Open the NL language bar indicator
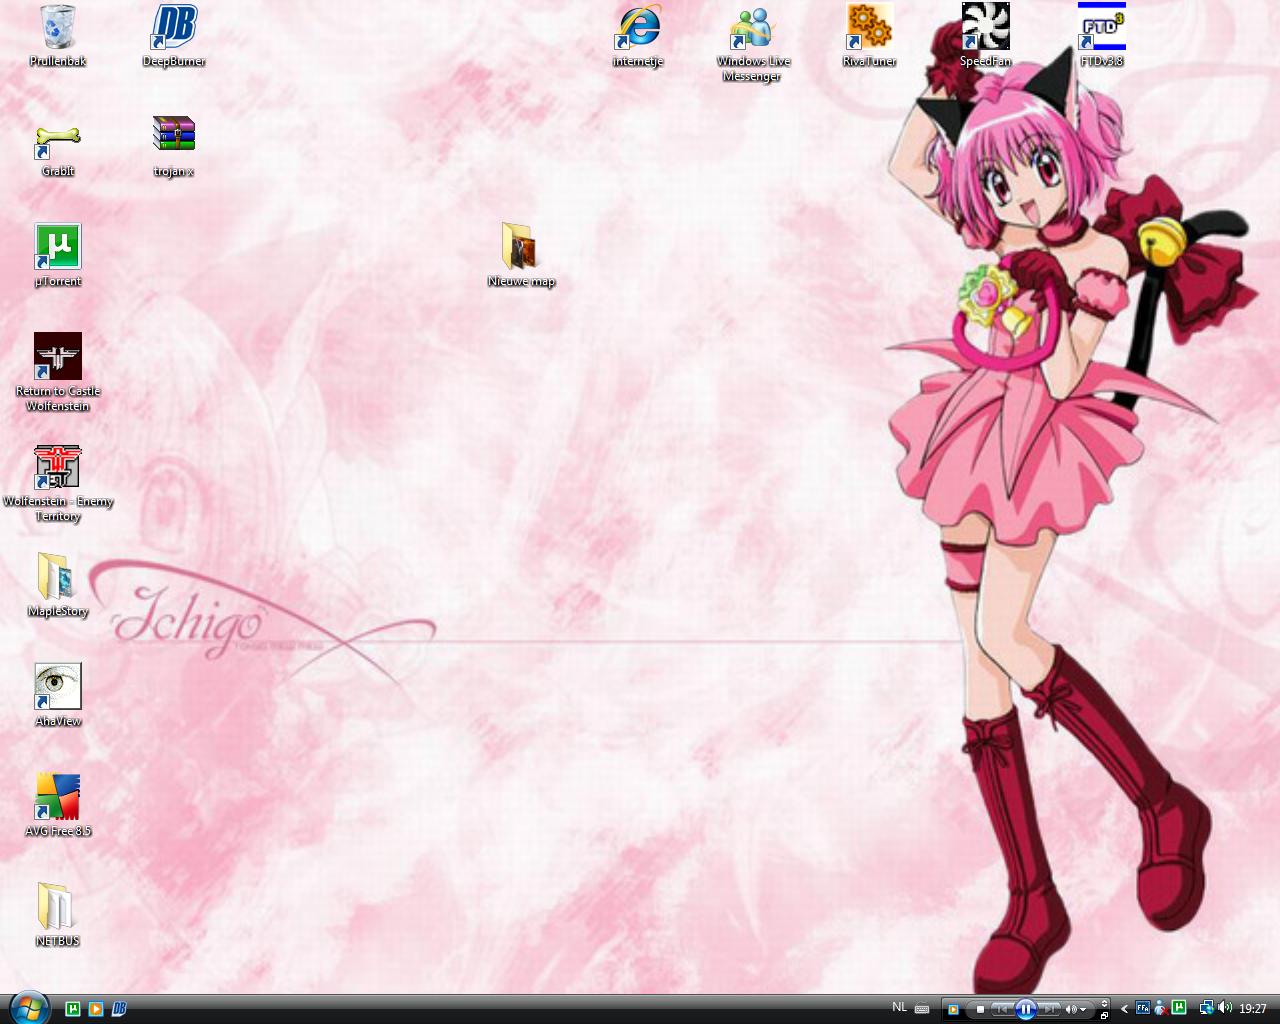Screen dimensions: 1280x1024 899,1008
